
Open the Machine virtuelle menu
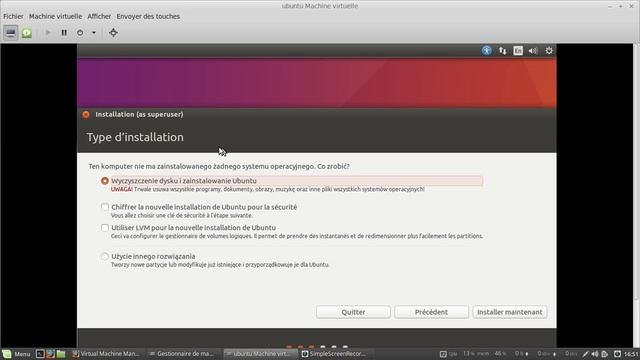coord(56,16)
